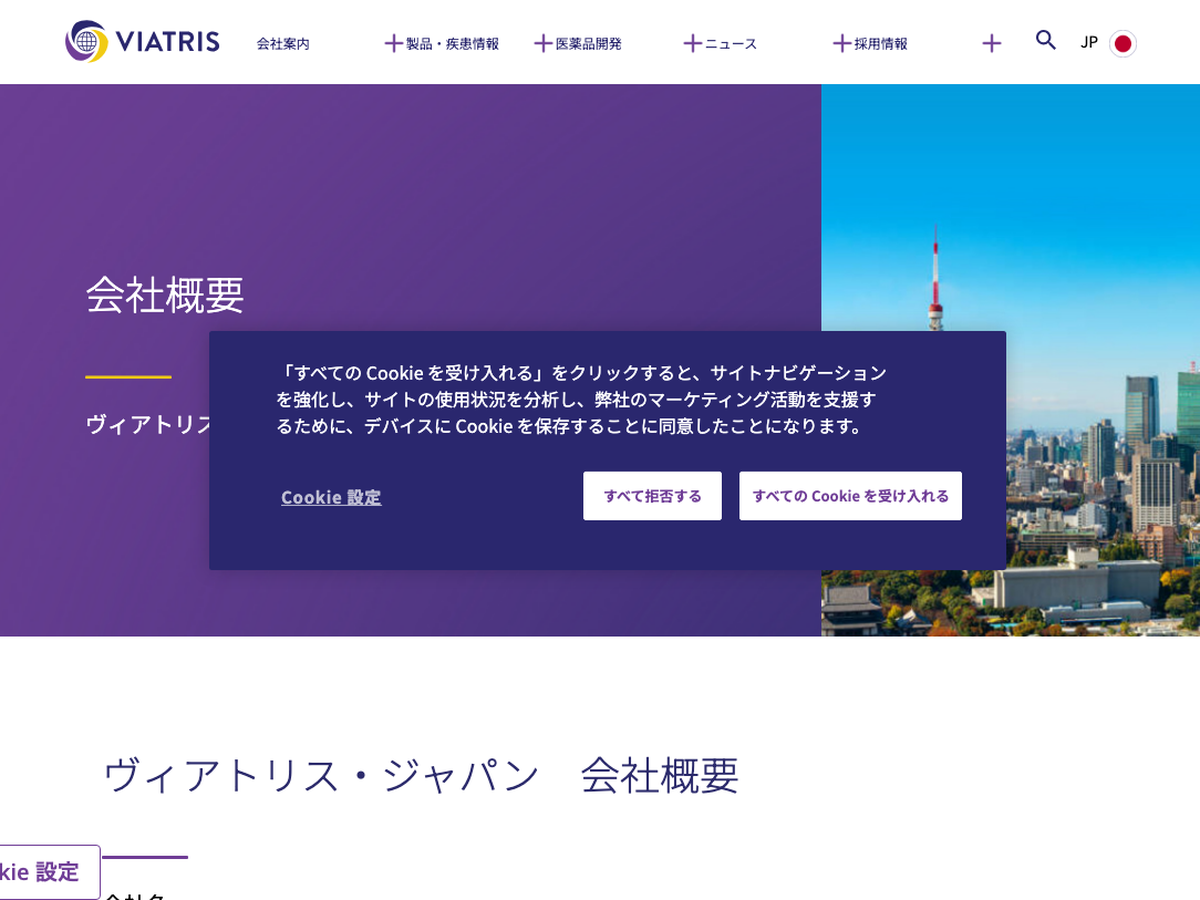Open the 医薬品開発 menu item
The width and height of the screenshot is (1200, 900).
(588, 44)
